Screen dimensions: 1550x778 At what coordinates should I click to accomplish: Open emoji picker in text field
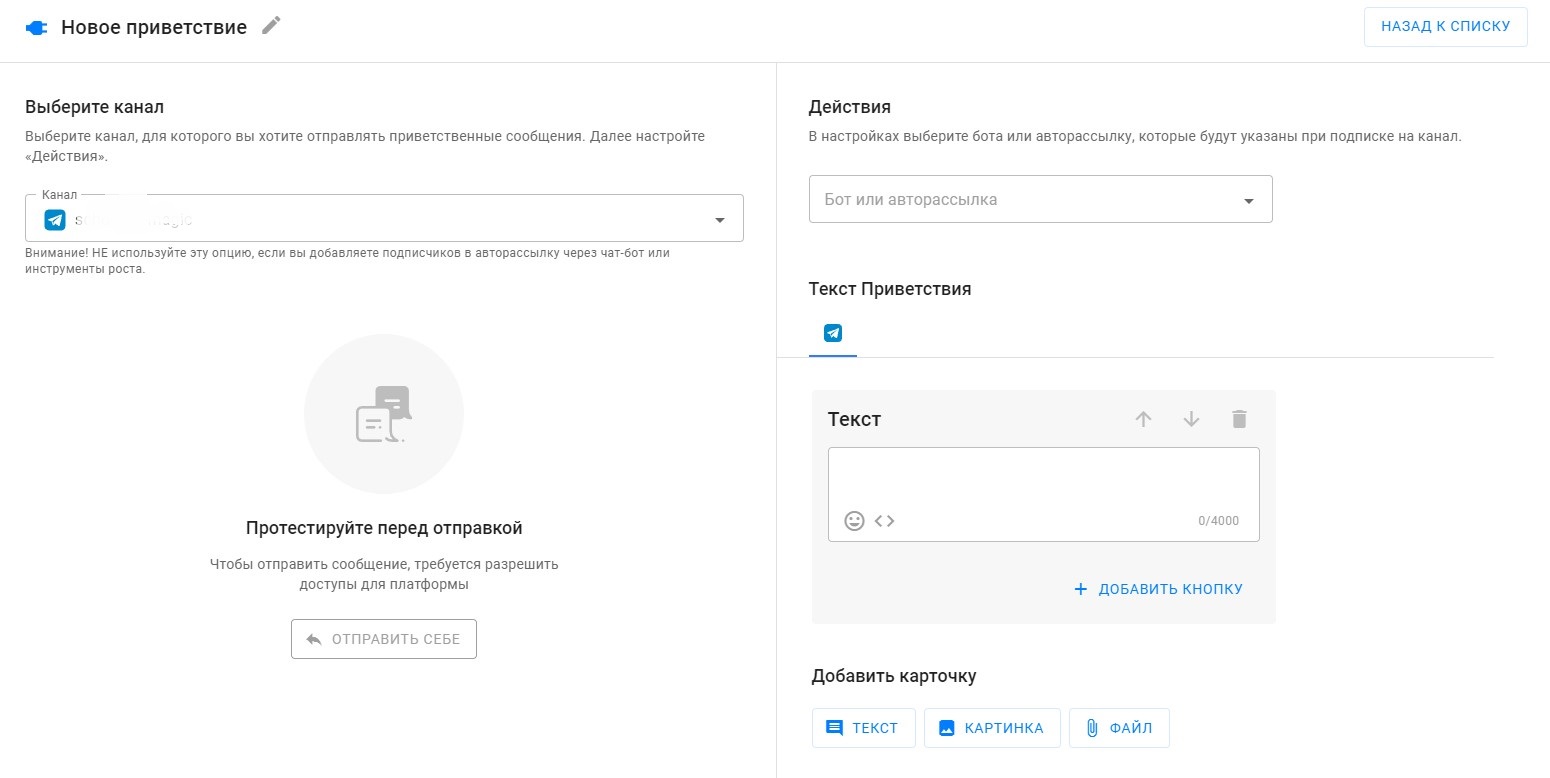854,521
